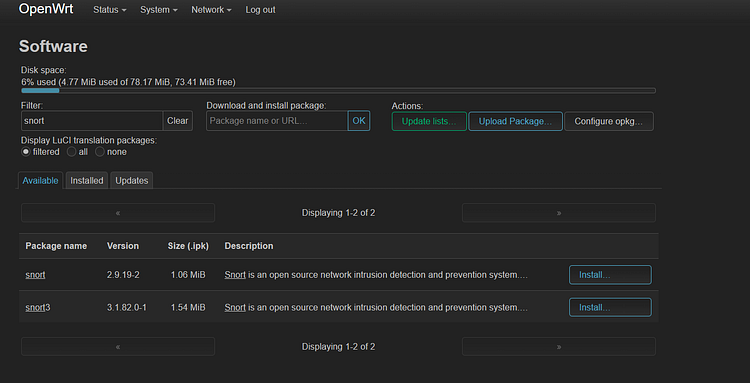Image resolution: width=750 pixels, height=383 pixels.
Task: Click the Package name column header
Action: tap(56, 246)
